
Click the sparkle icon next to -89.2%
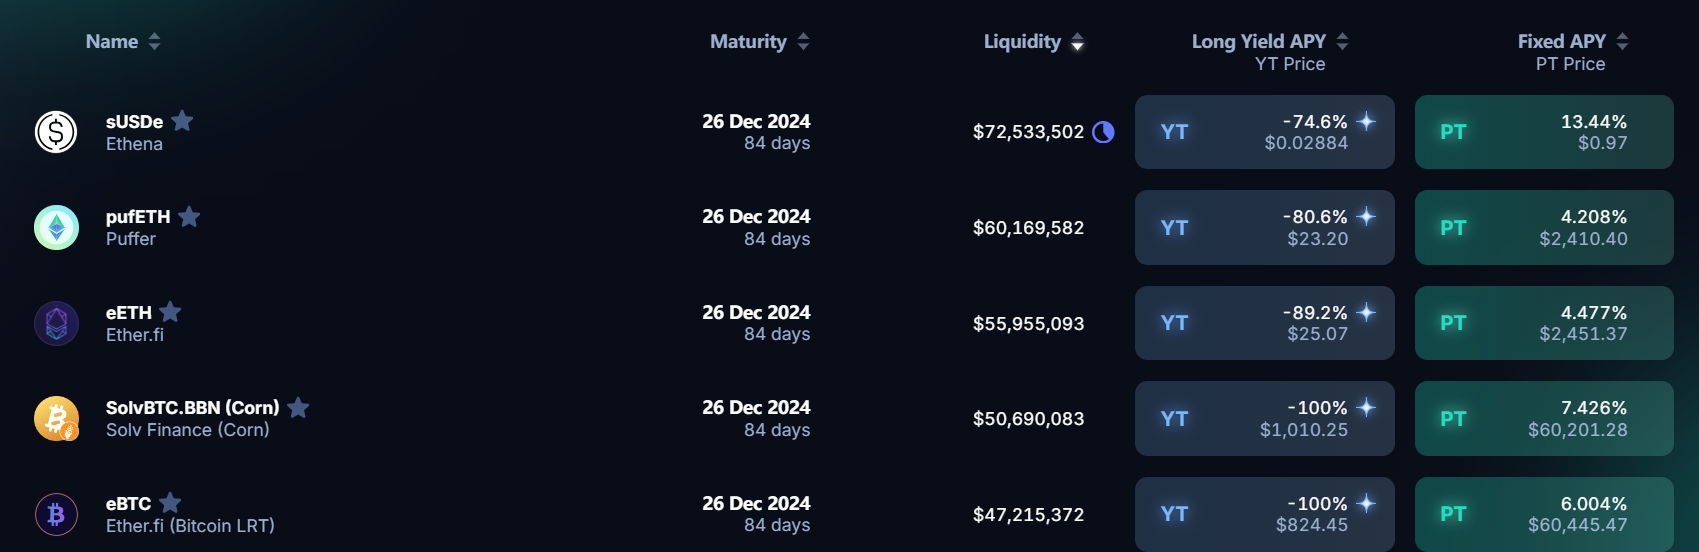coord(1366,312)
